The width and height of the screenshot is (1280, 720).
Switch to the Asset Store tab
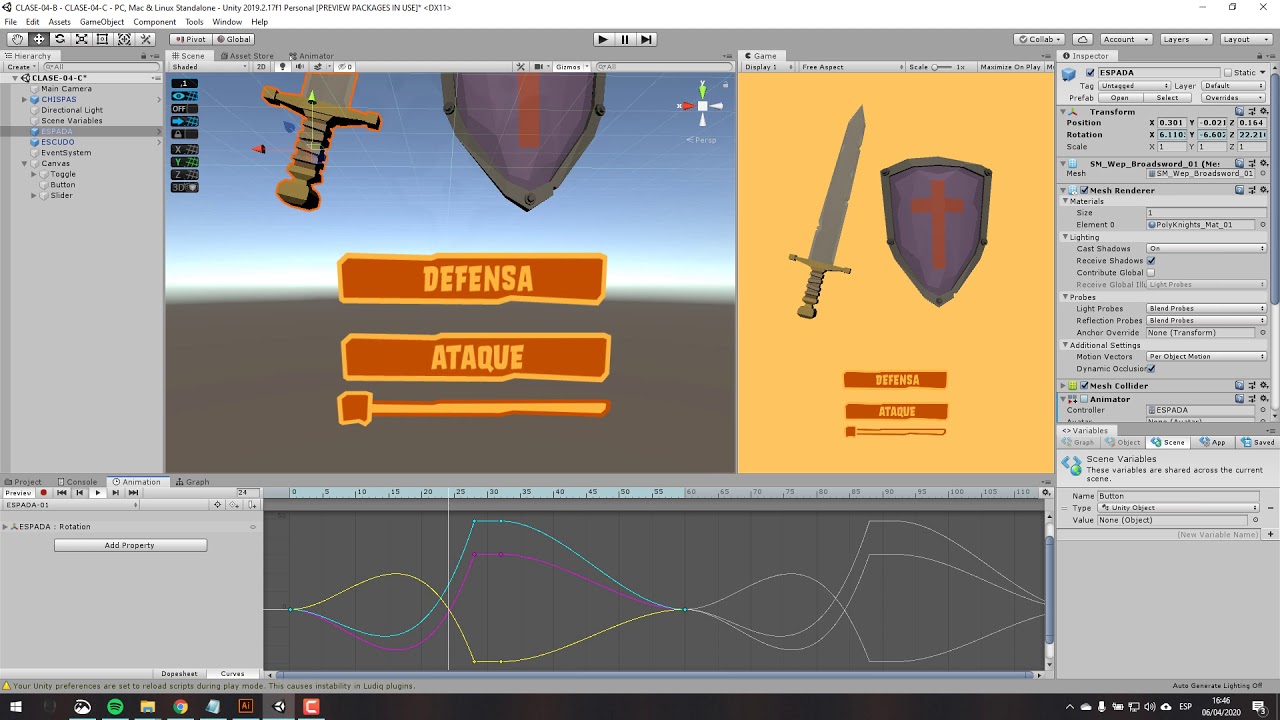point(246,56)
